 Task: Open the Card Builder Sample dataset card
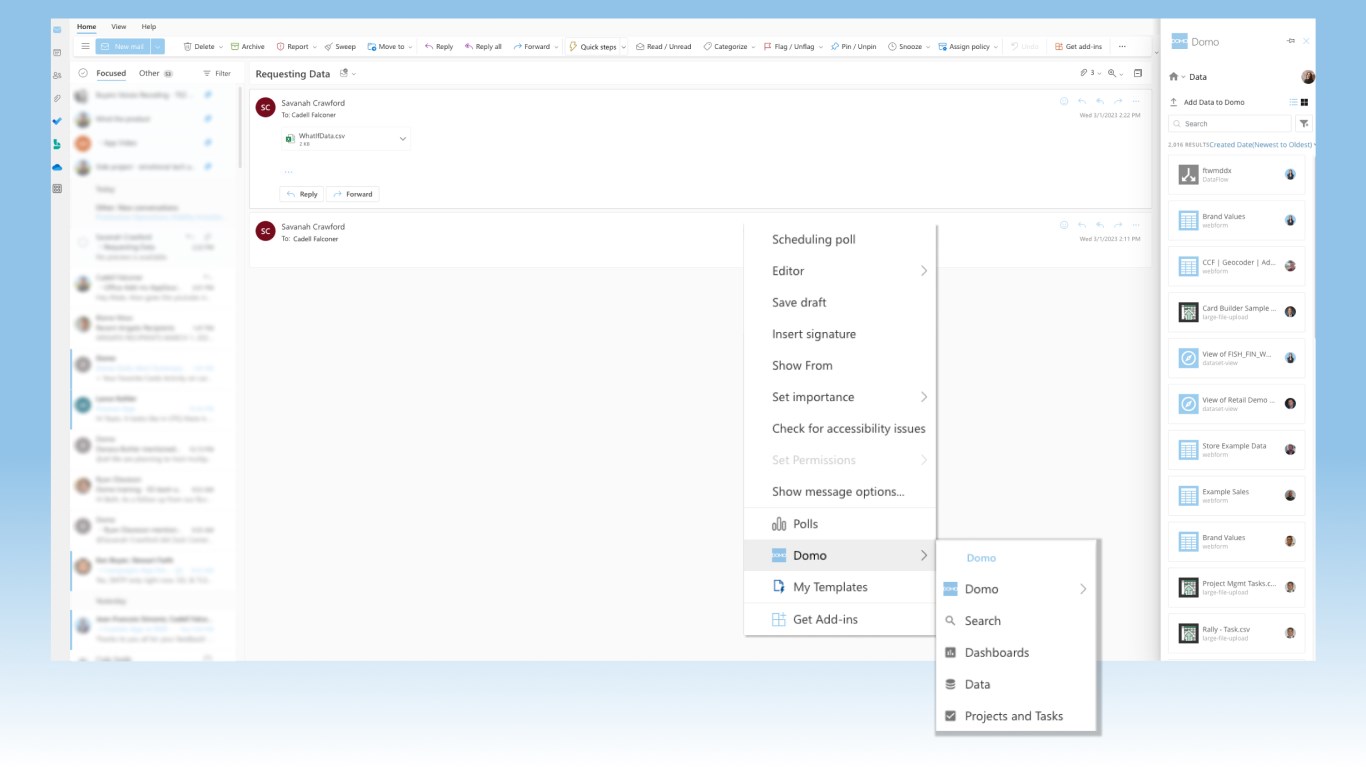pos(1237,312)
